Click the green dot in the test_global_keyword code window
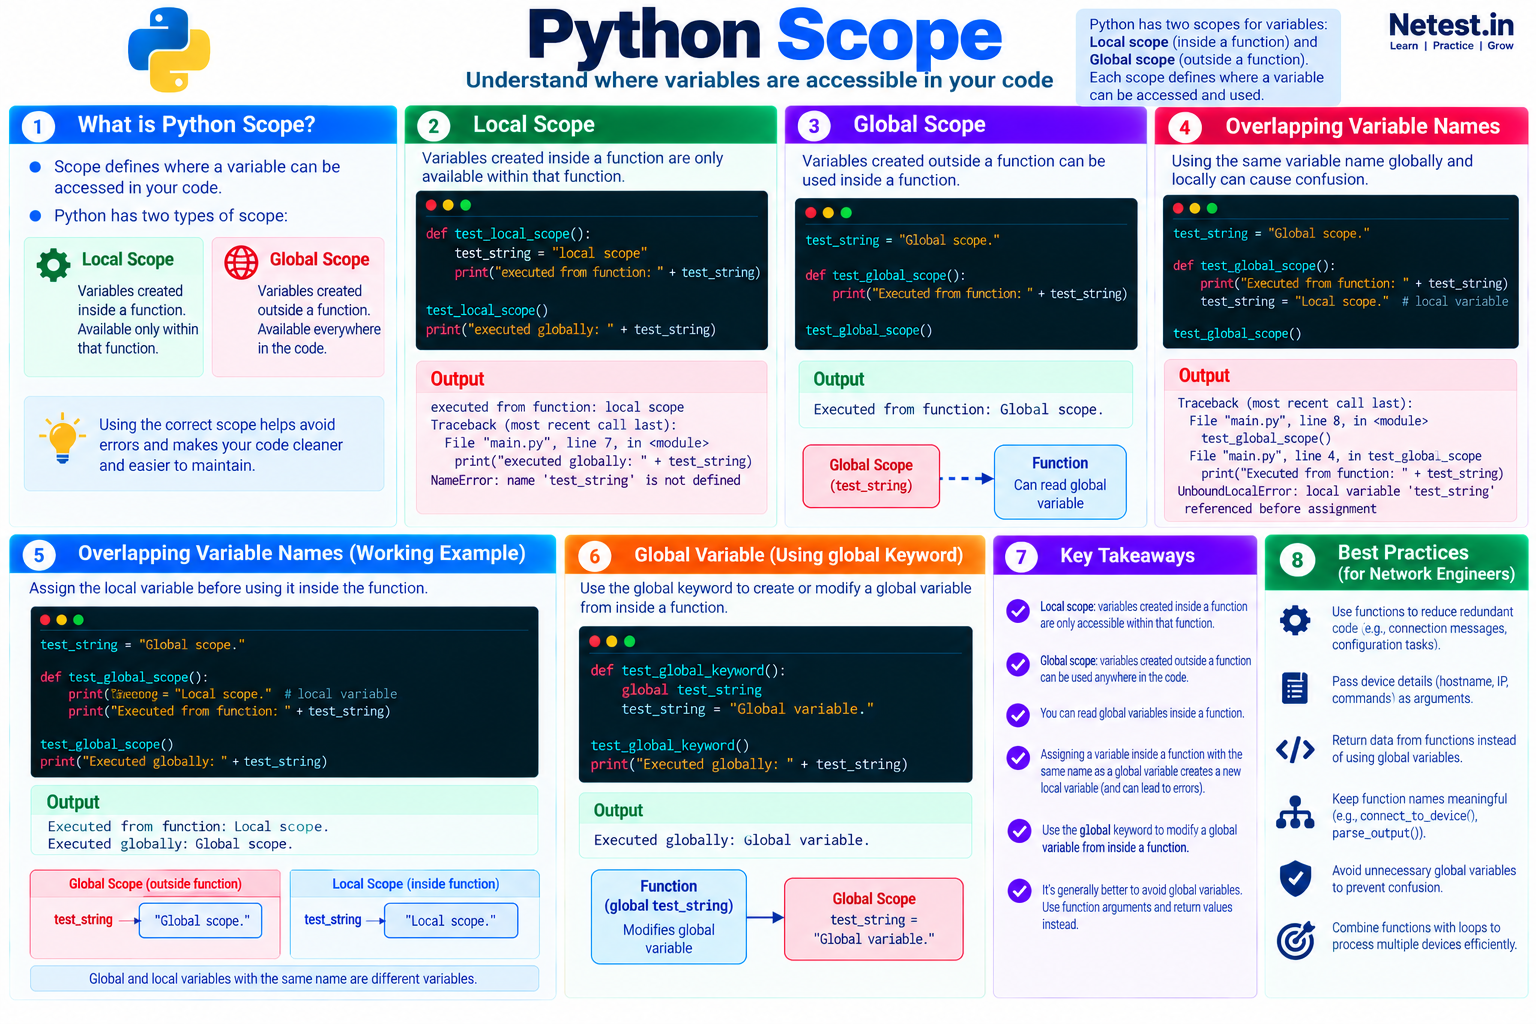 [629, 641]
